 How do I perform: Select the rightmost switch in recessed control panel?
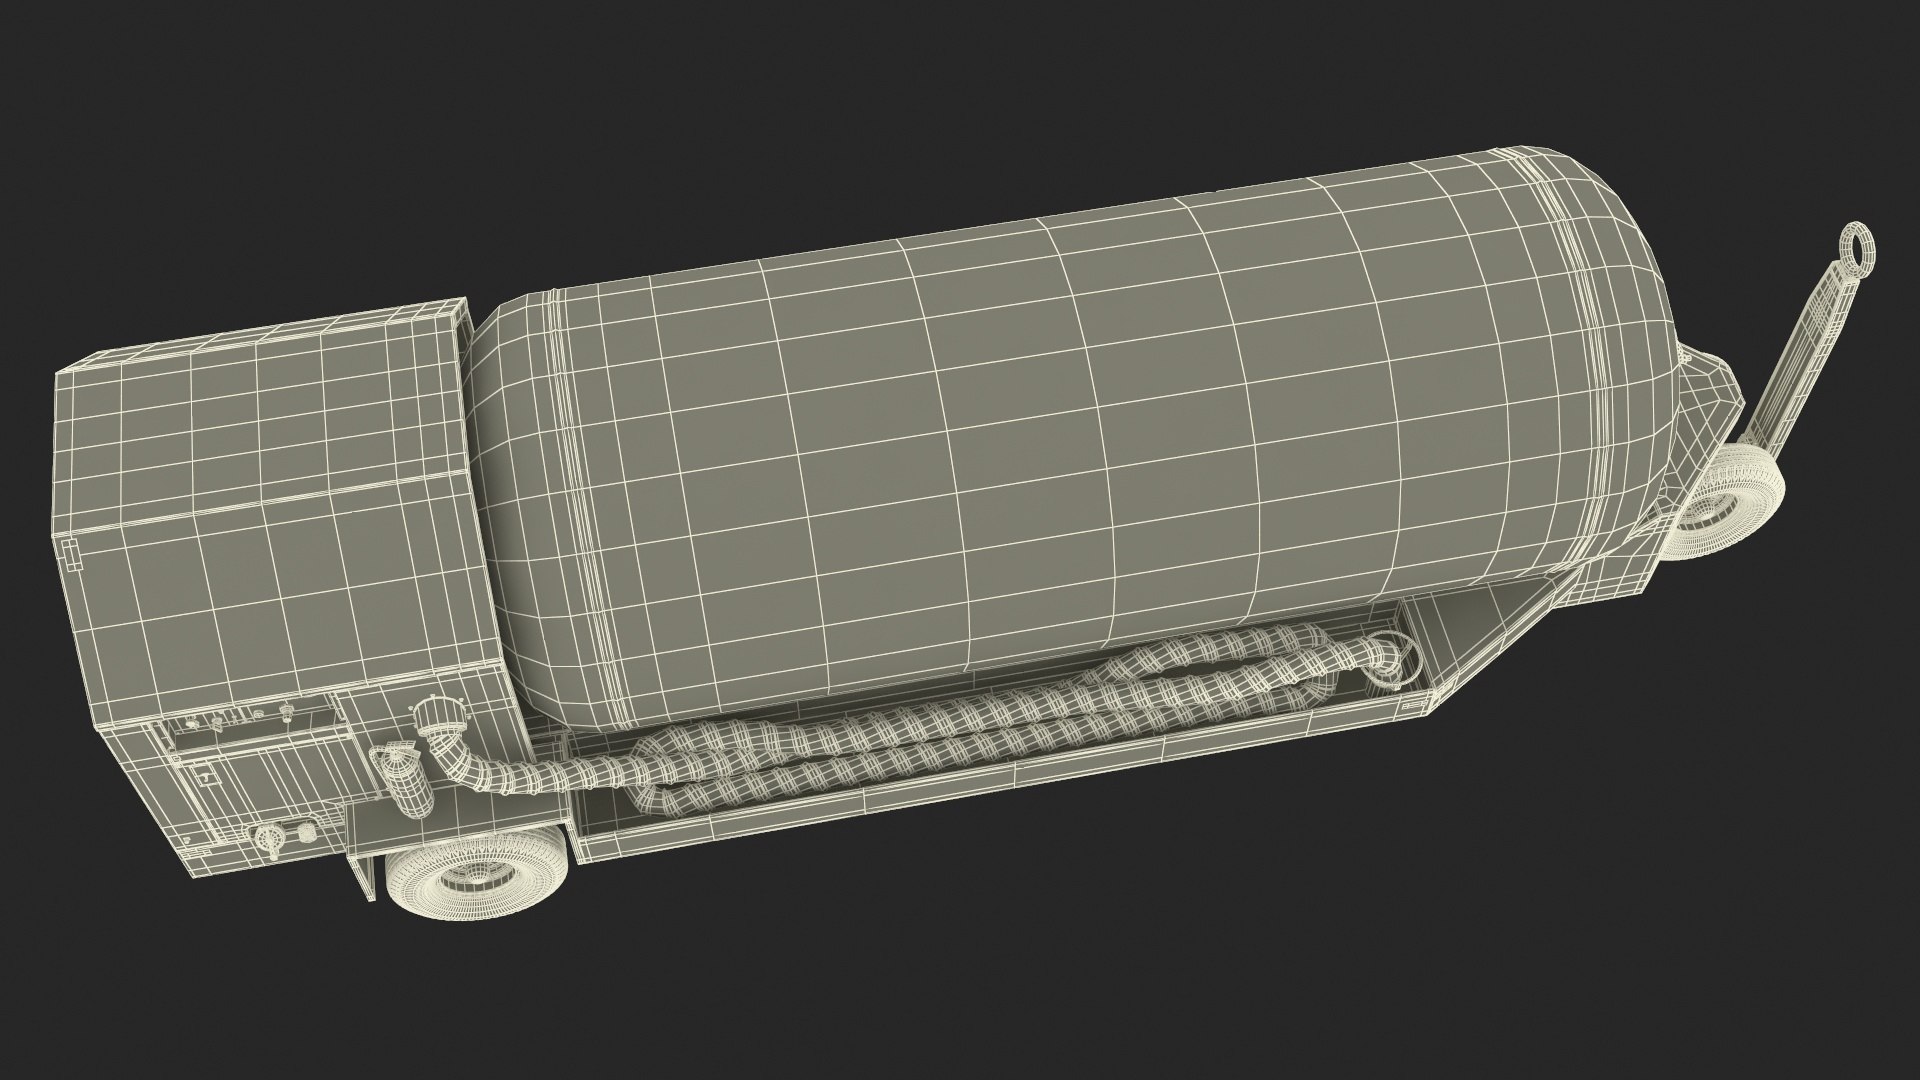coord(287,713)
